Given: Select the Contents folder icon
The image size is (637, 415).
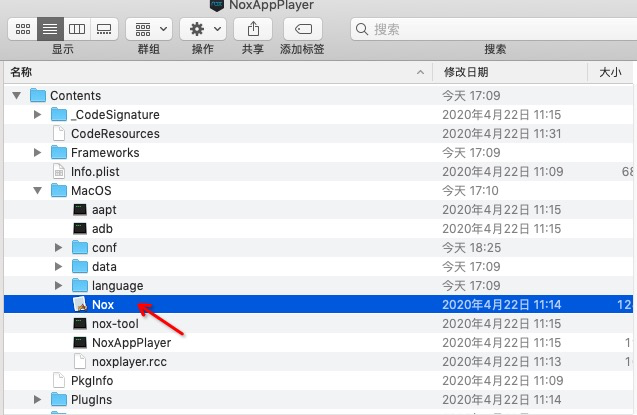Looking at the screenshot, I should pos(38,95).
